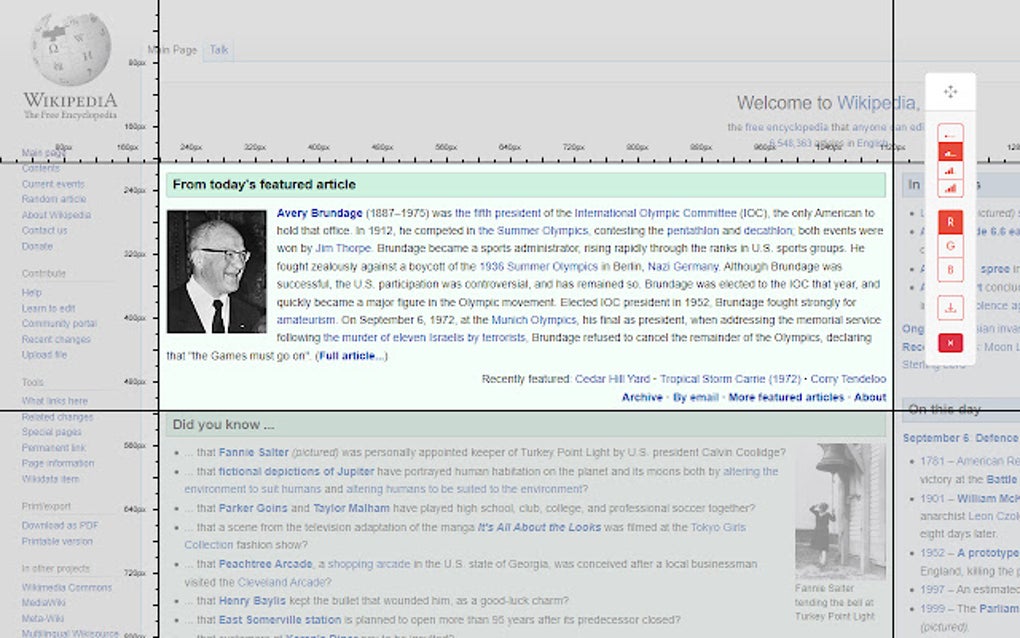Image resolution: width=1020 pixels, height=638 pixels.
Task: Follow the Jim Thorpe link
Action: [x=343, y=248]
